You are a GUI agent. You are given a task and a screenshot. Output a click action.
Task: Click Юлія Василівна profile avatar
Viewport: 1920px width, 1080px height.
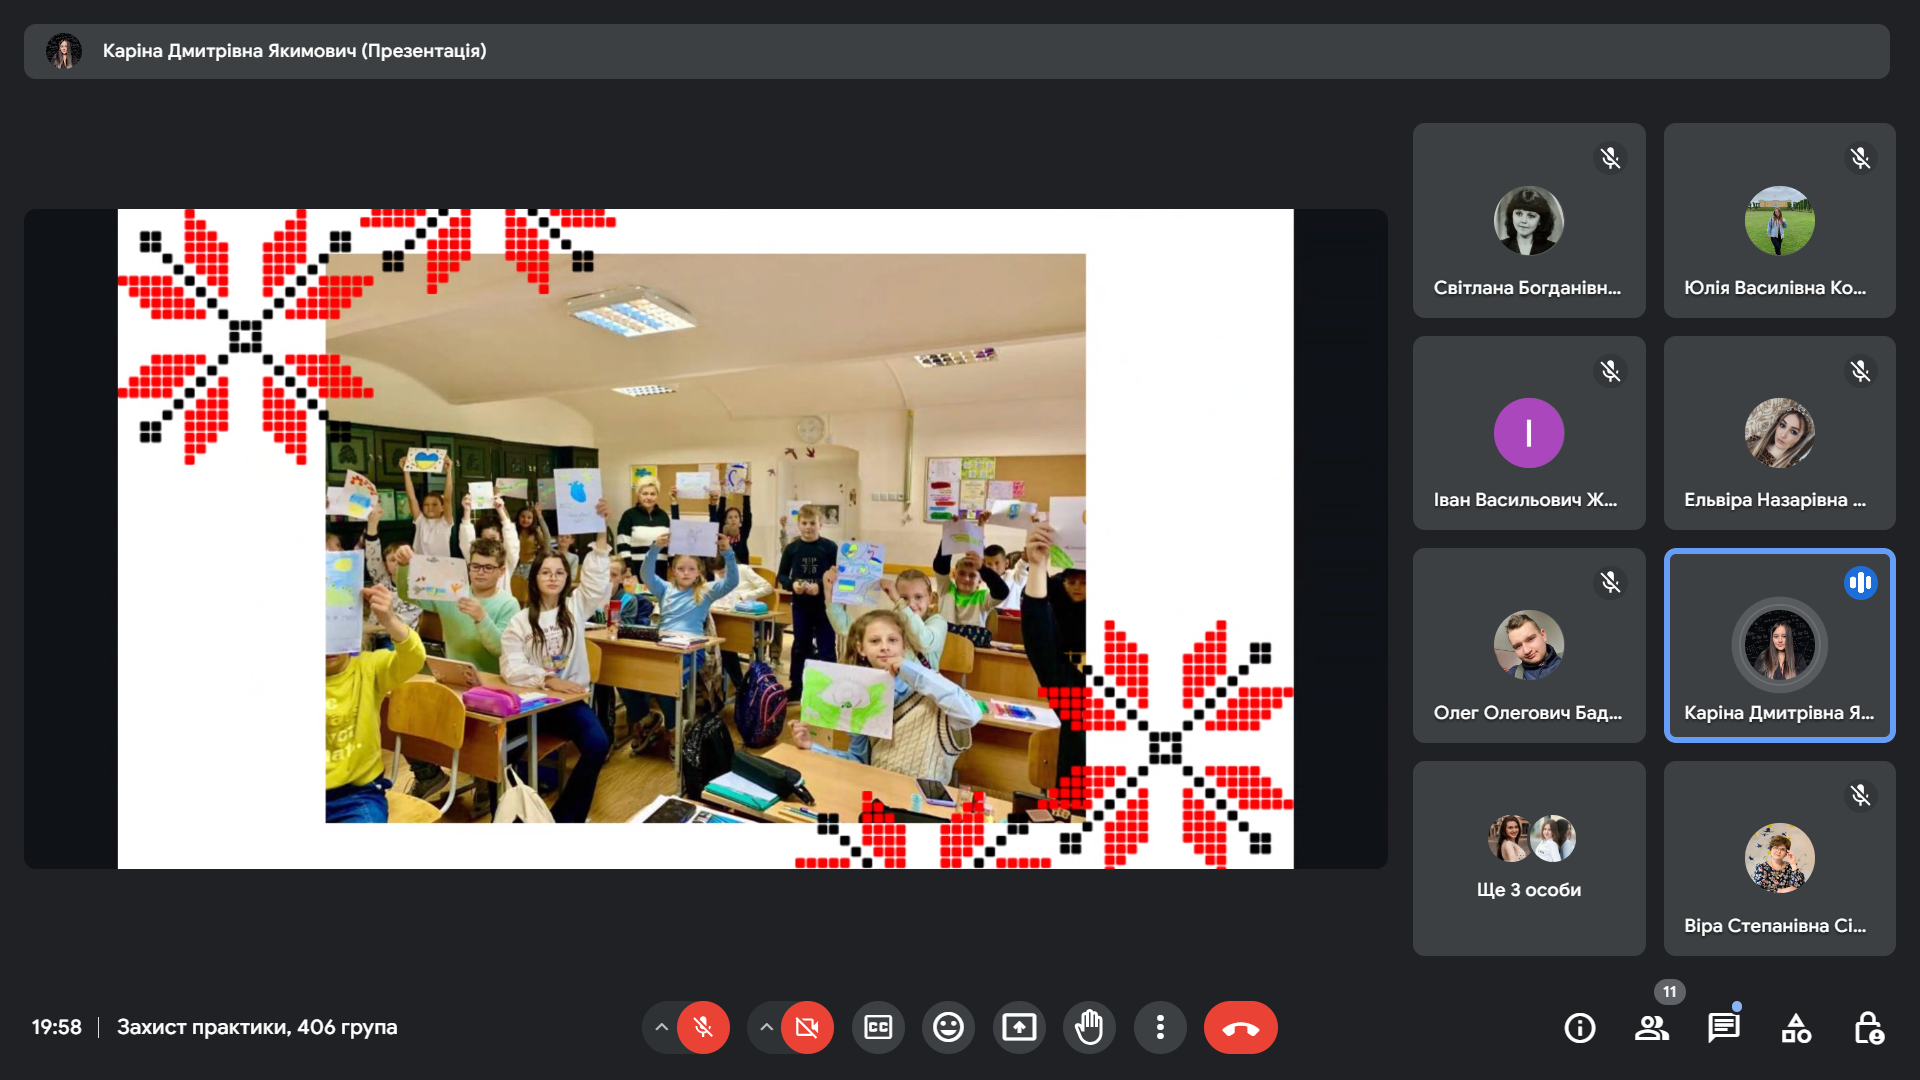coord(1779,220)
